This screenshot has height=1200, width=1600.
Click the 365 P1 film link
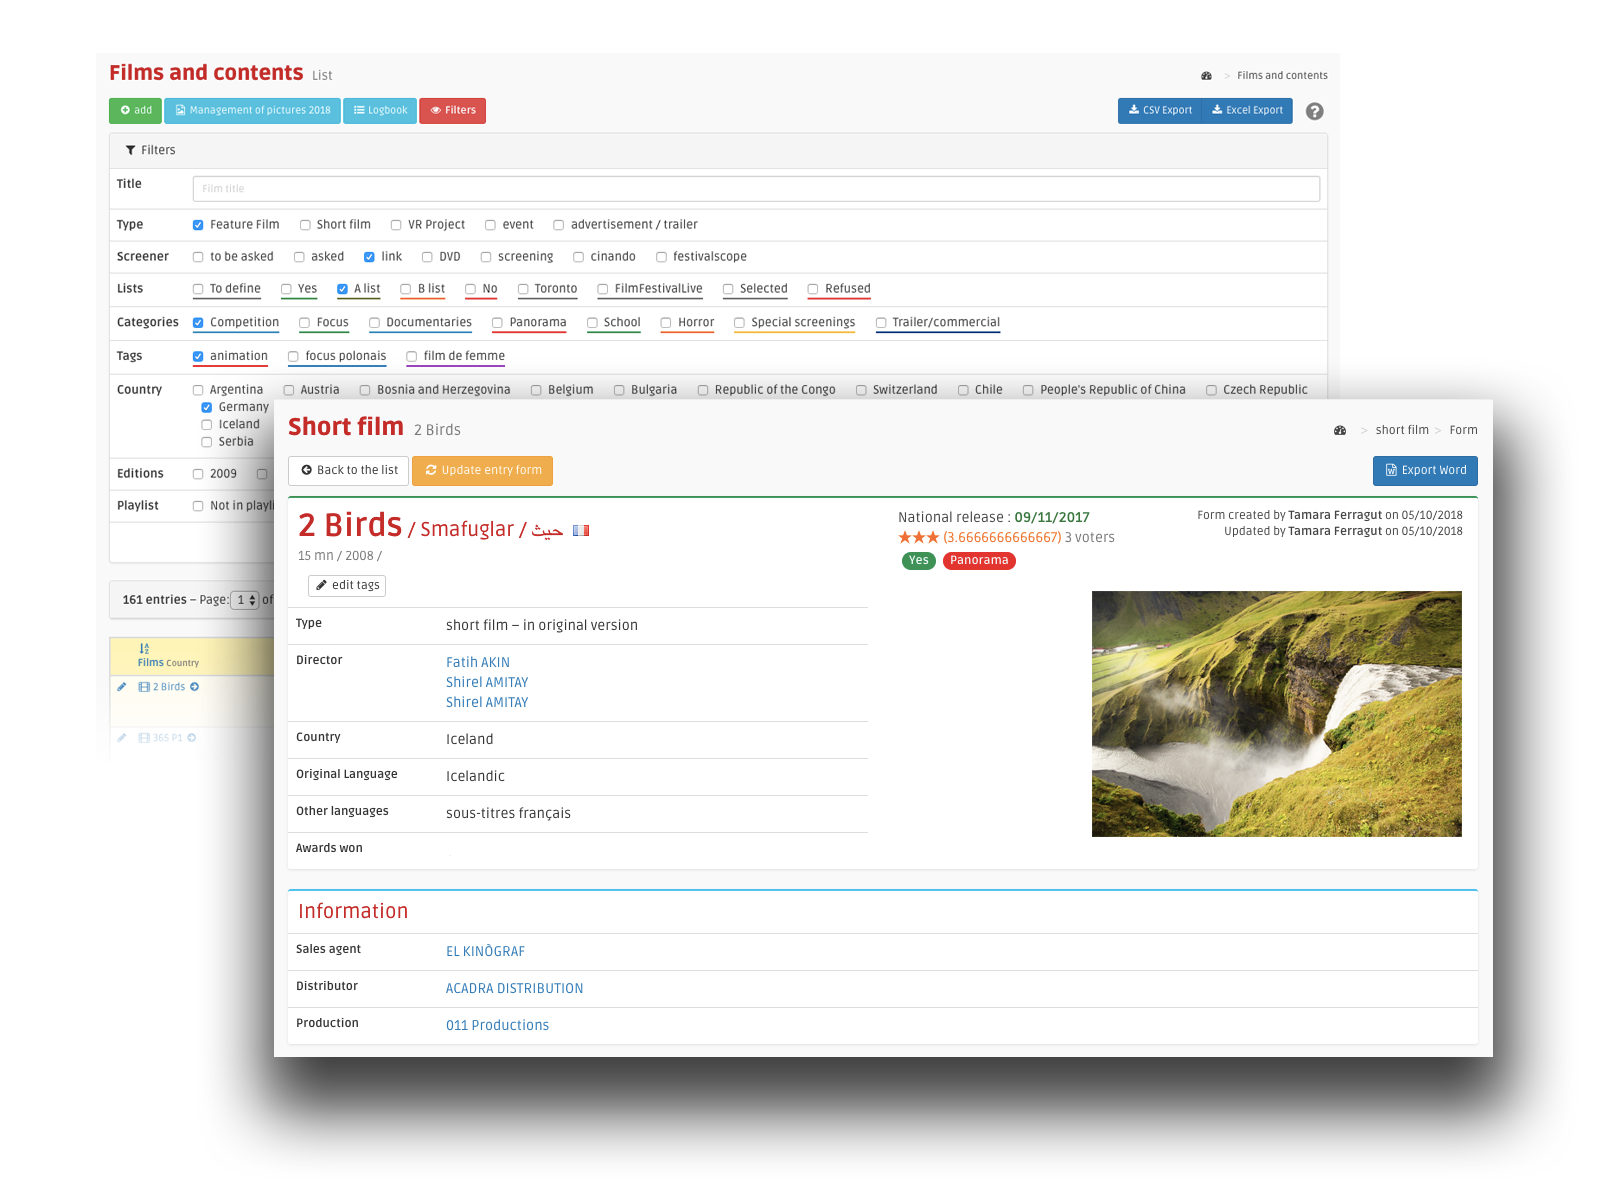pyautogui.click(x=168, y=738)
